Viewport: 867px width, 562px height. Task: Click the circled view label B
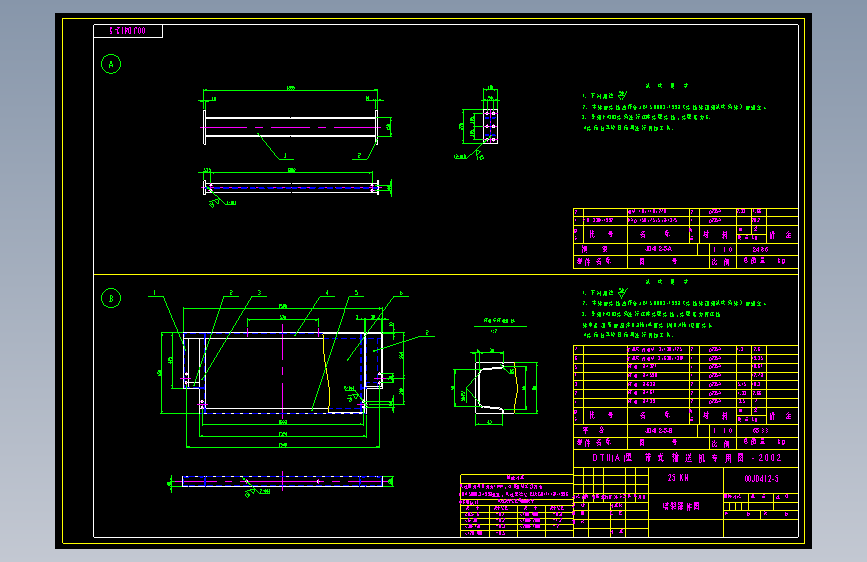point(111,299)
